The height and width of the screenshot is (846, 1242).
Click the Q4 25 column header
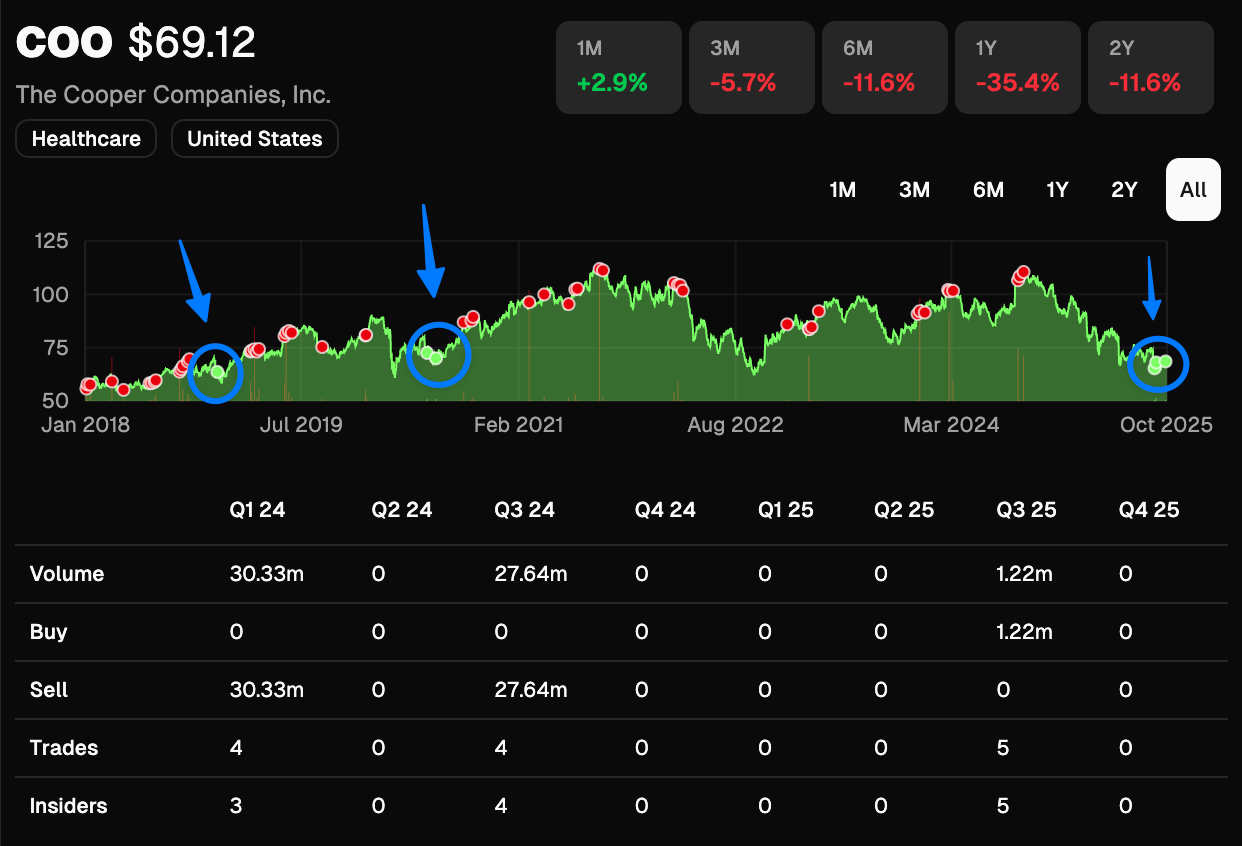pos(1150,510)
